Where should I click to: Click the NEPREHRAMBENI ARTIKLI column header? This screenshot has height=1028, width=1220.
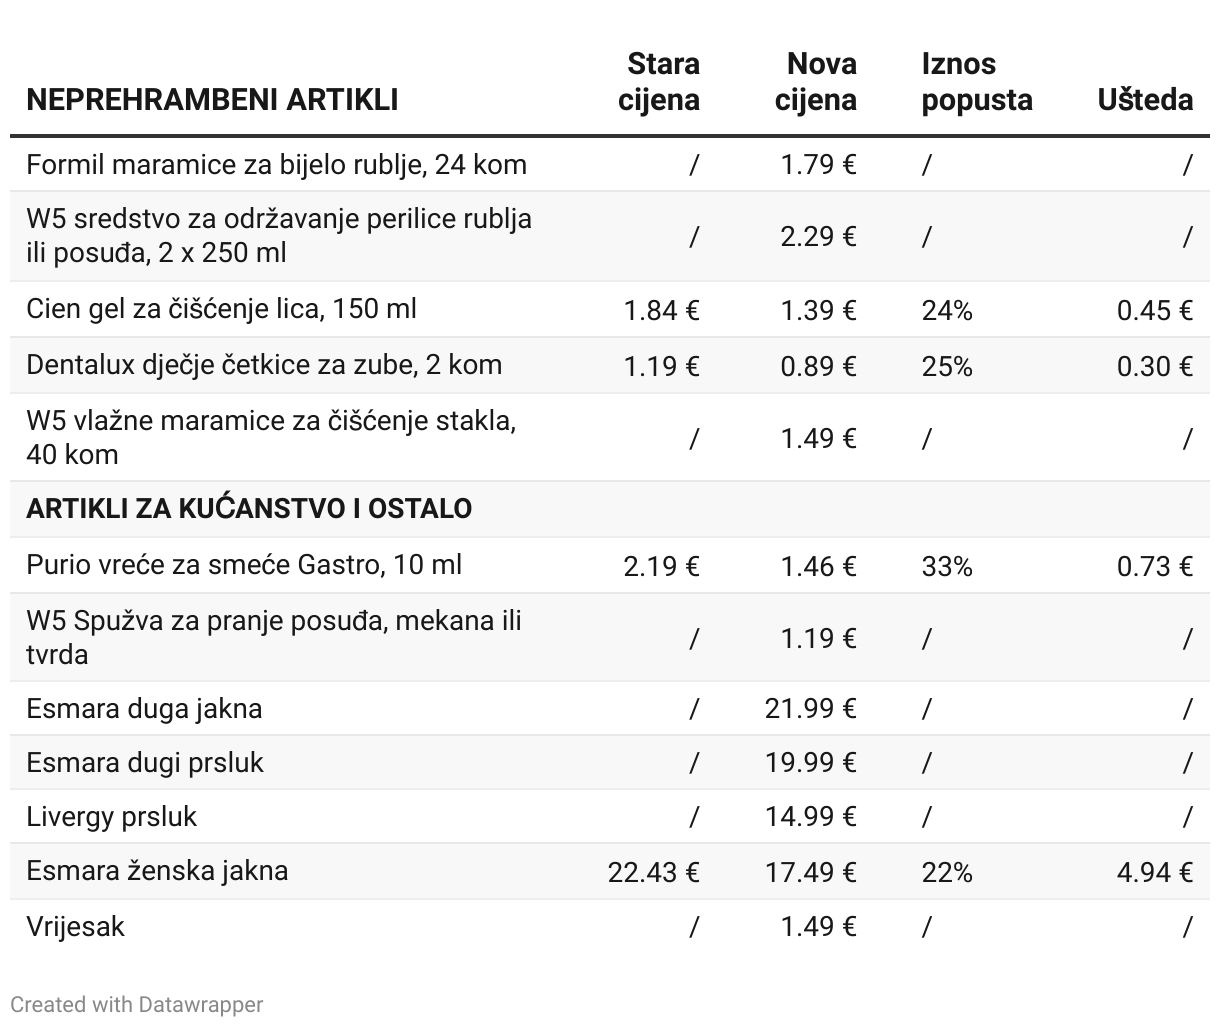point(212,100)
